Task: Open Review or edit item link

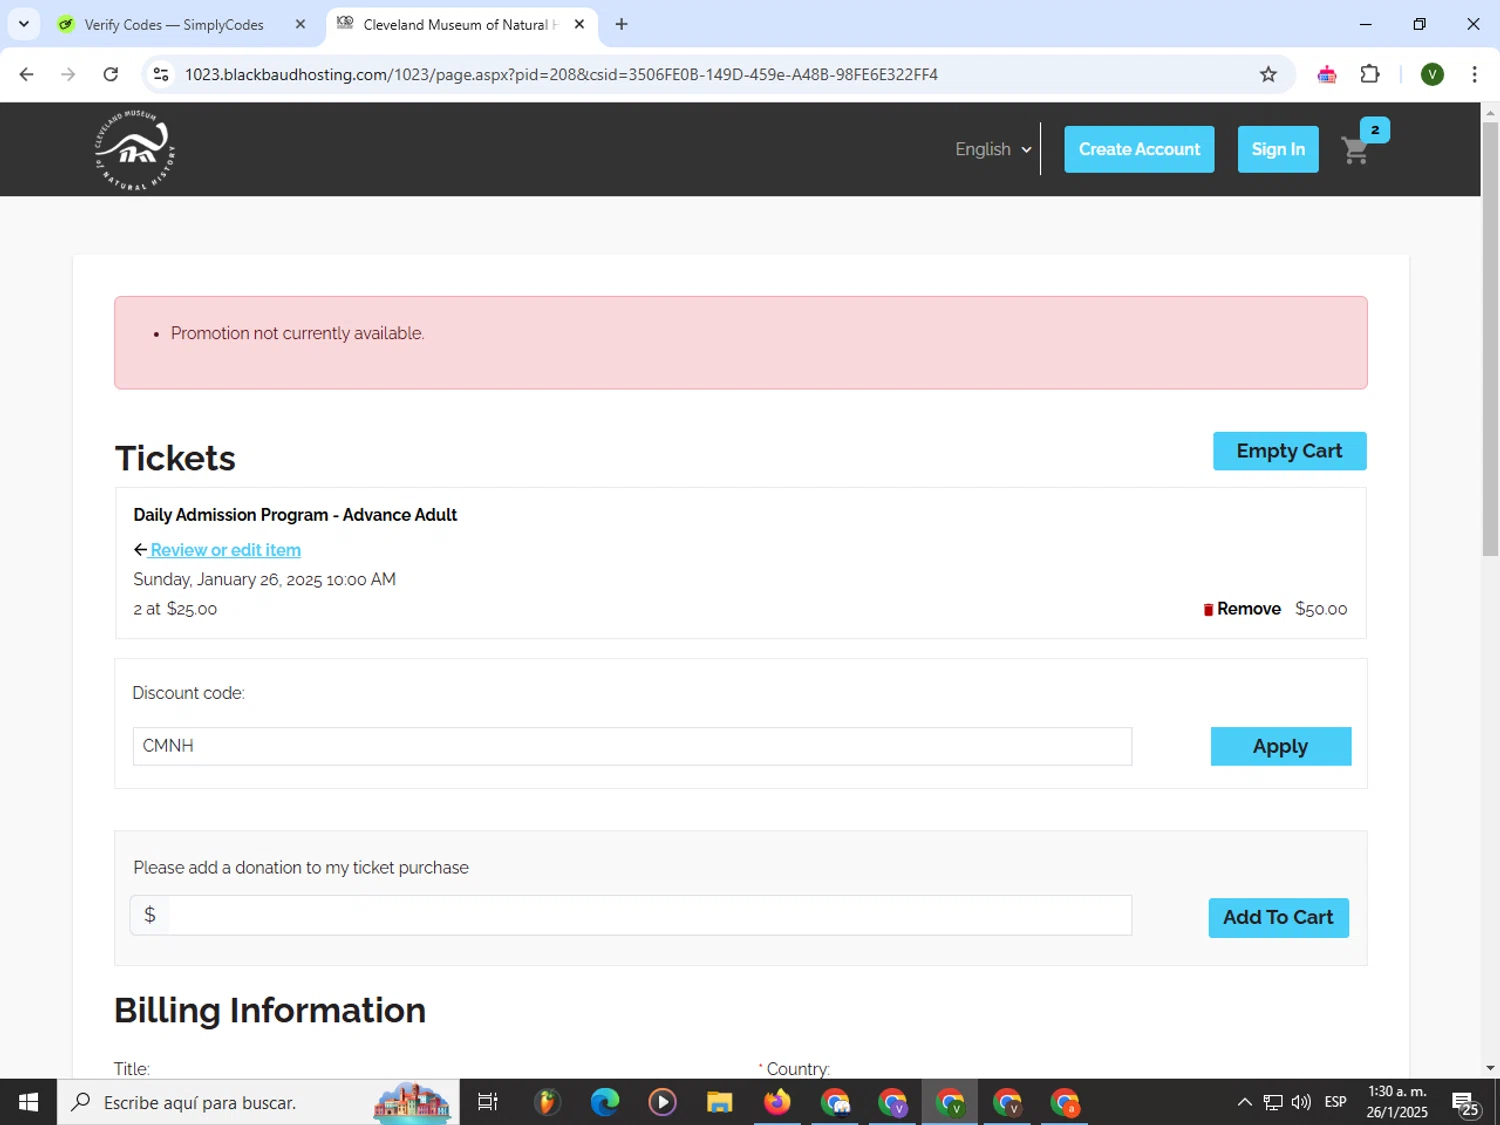Action: click(x=225, y=550)
